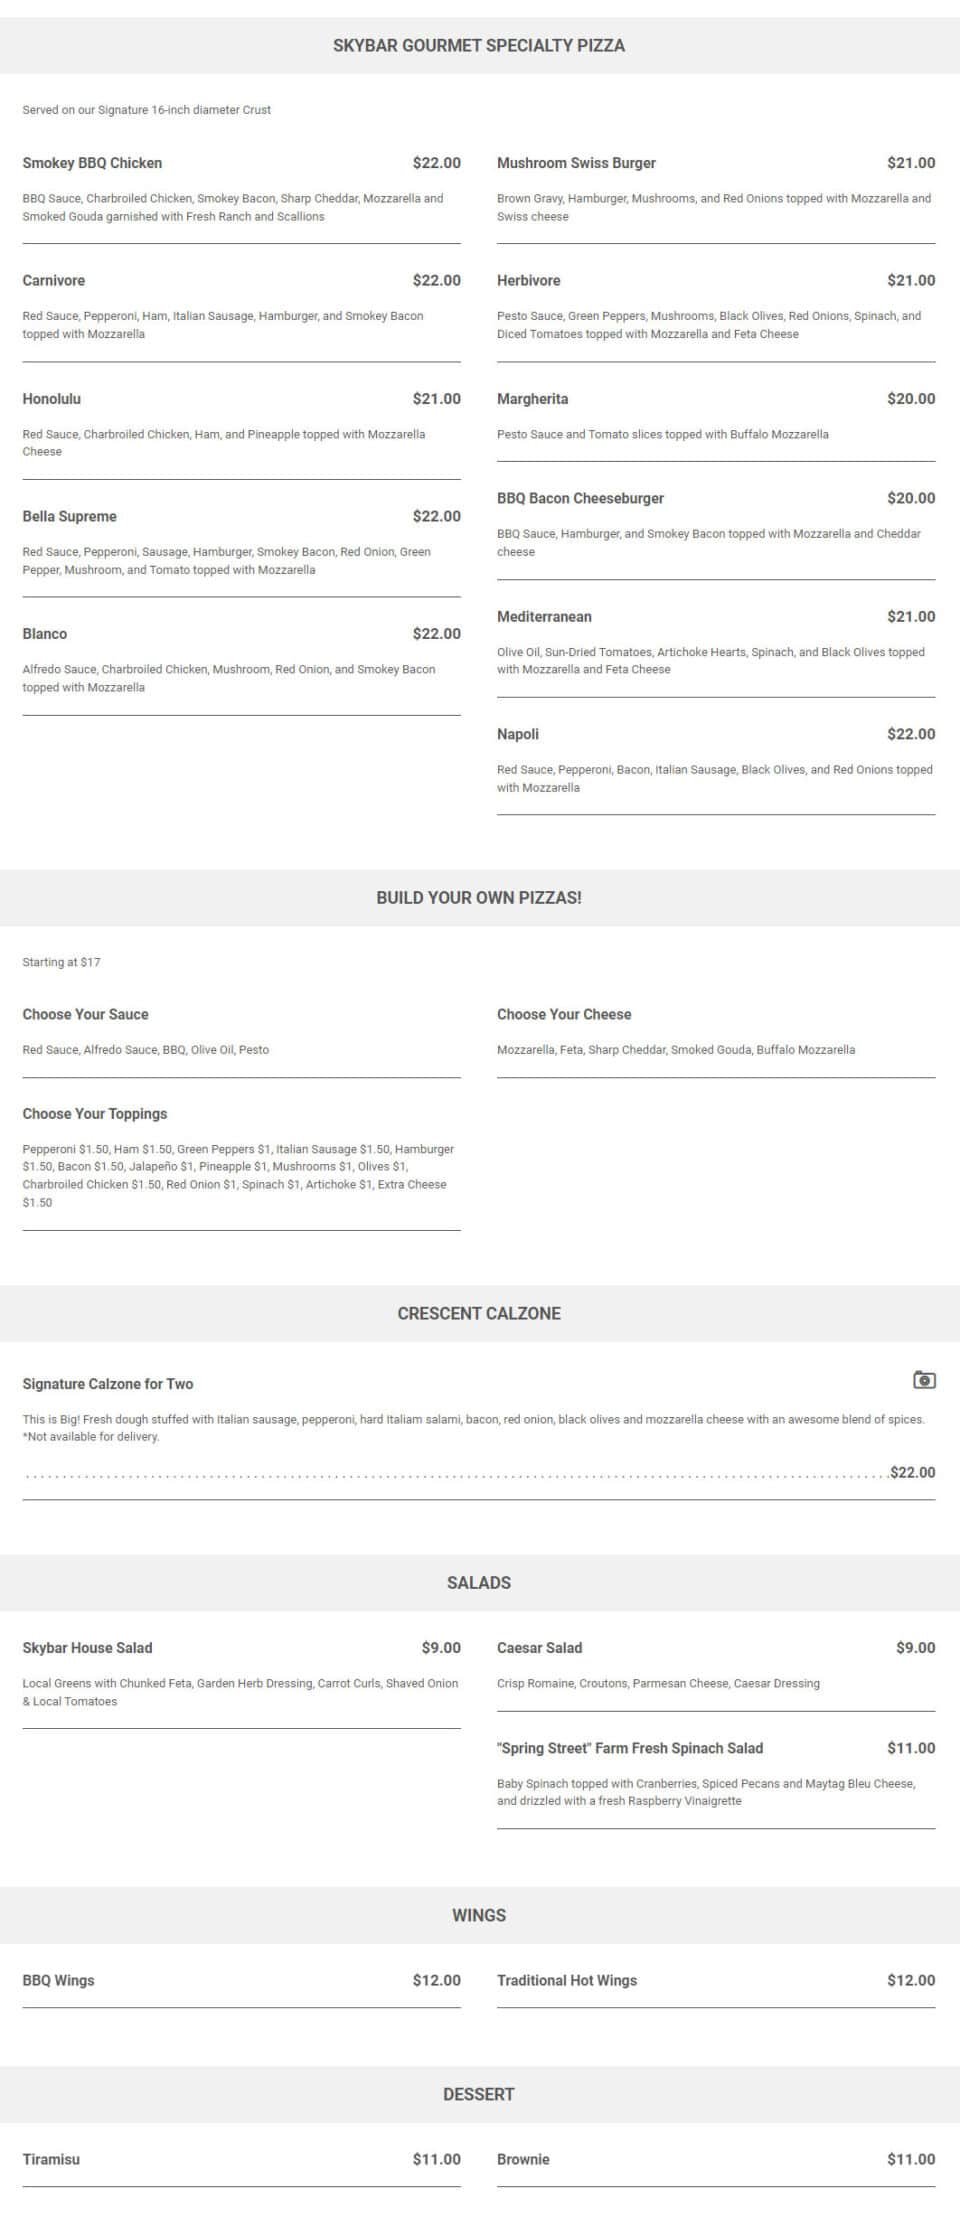The width and height of the screenshot is (960, 2226).
Task: Select Signature Calzone for Two
Action: pos(108,1384)
